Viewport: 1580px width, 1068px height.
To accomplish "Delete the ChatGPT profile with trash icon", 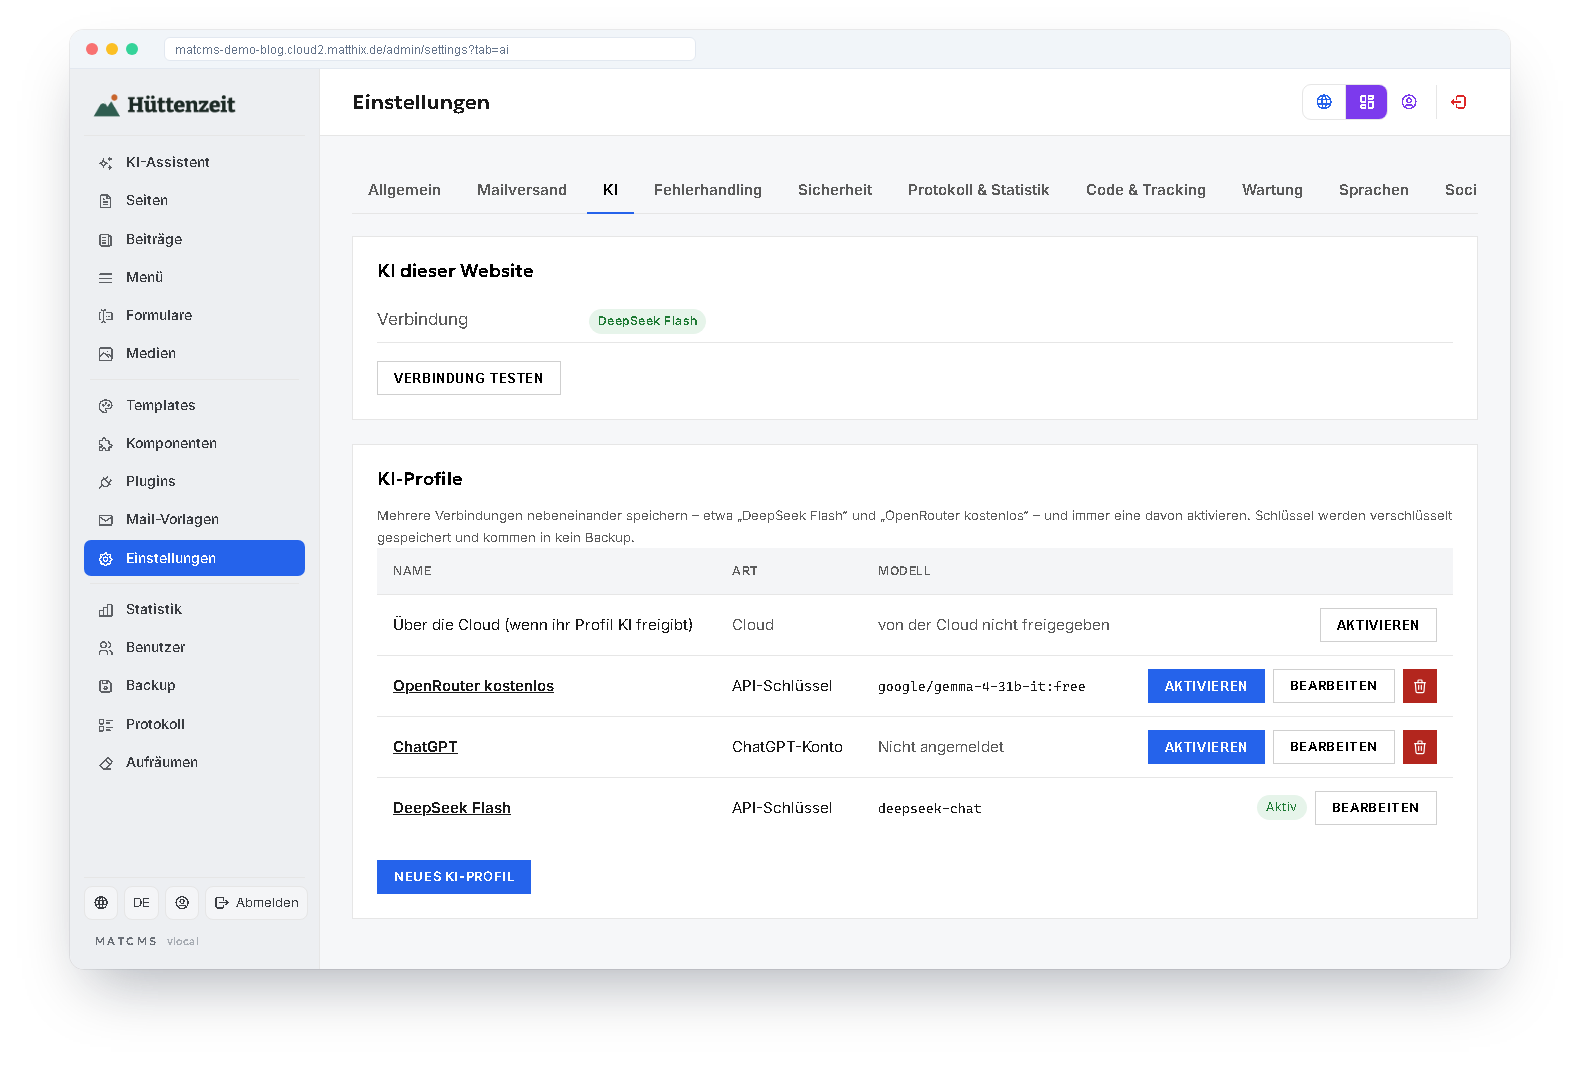I will 1420,747.
